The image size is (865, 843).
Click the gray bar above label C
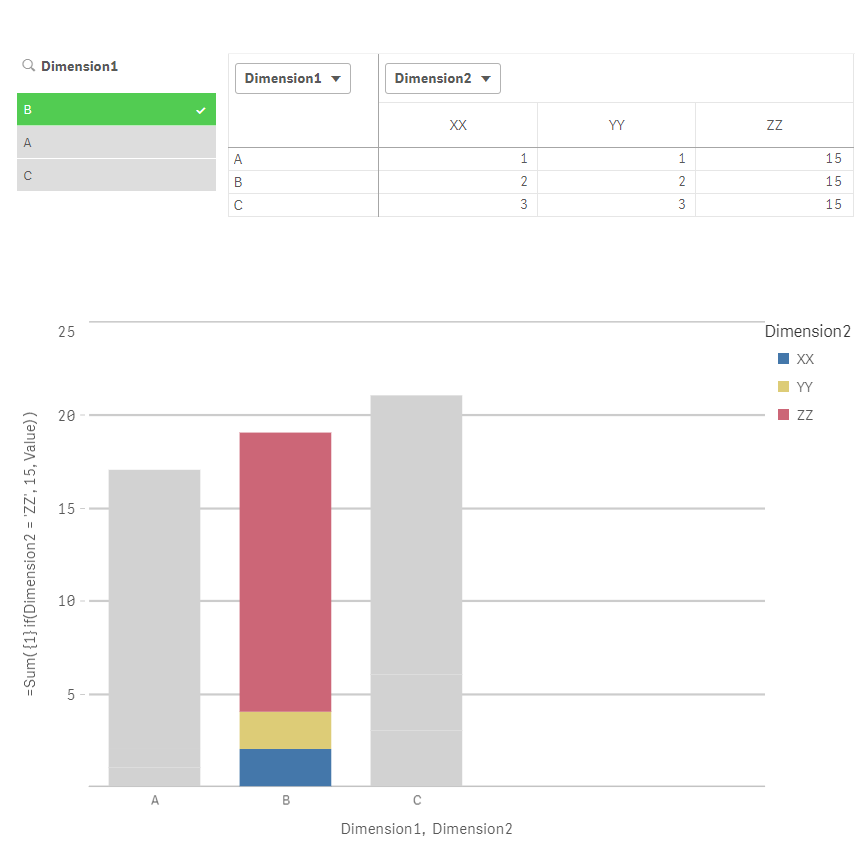pyautogui.click(x=416, y=590)
